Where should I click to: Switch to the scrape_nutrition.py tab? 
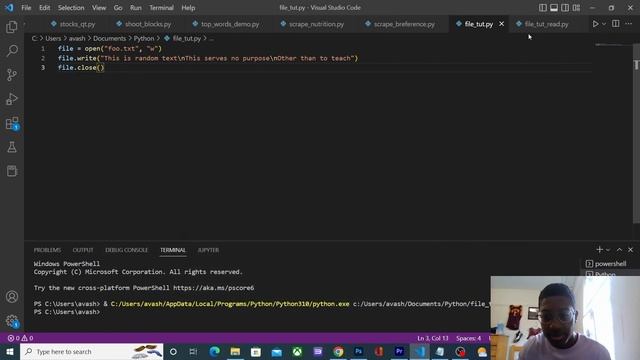tap(312, 24)
